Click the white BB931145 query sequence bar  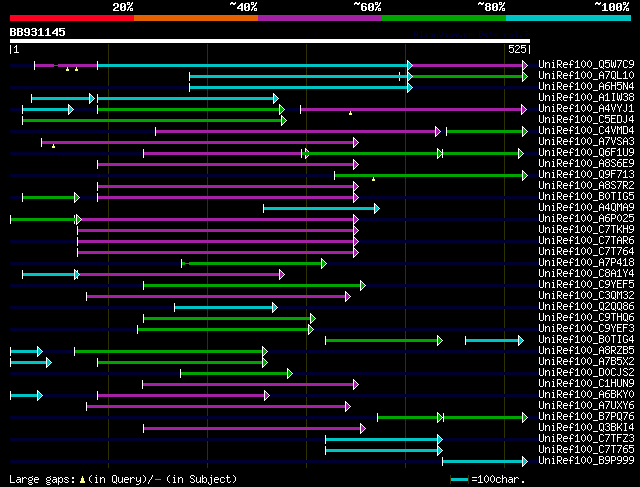point(270,41)
